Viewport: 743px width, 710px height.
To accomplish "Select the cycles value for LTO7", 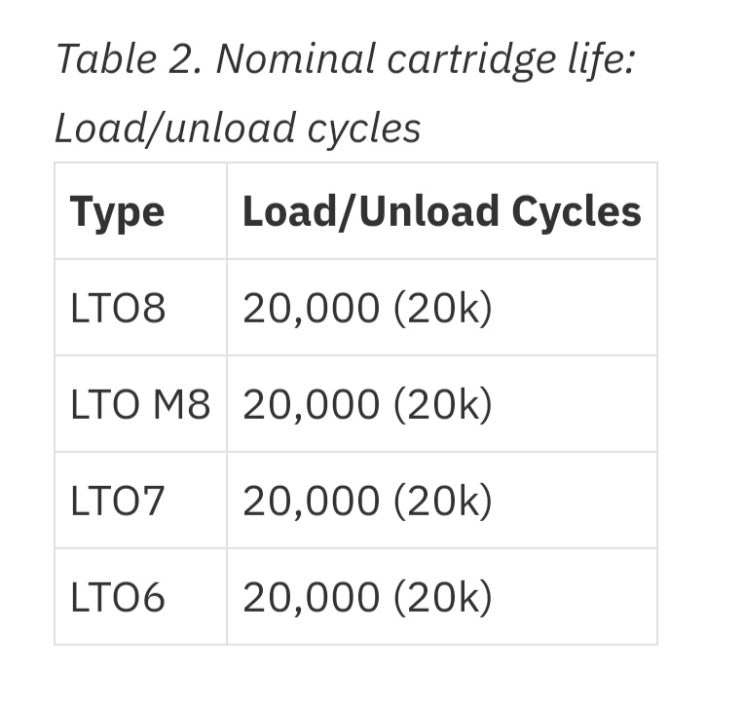I will coord(368,502).
